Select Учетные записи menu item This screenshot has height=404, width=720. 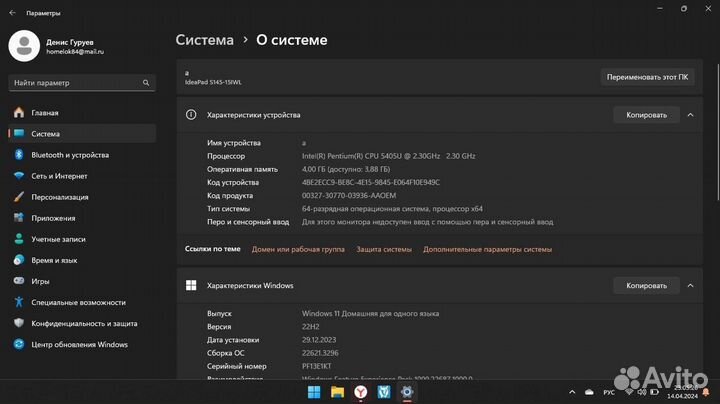(82, 239)
